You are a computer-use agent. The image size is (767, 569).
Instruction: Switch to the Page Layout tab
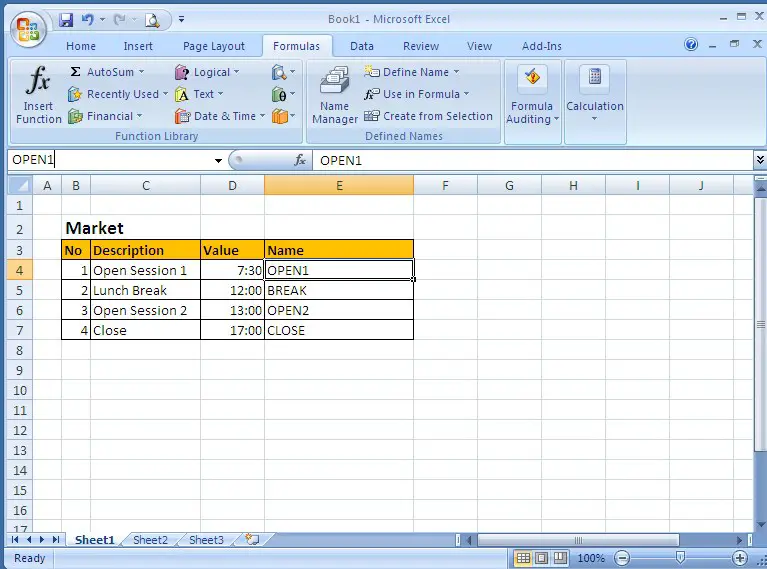[x=214, y=46]
